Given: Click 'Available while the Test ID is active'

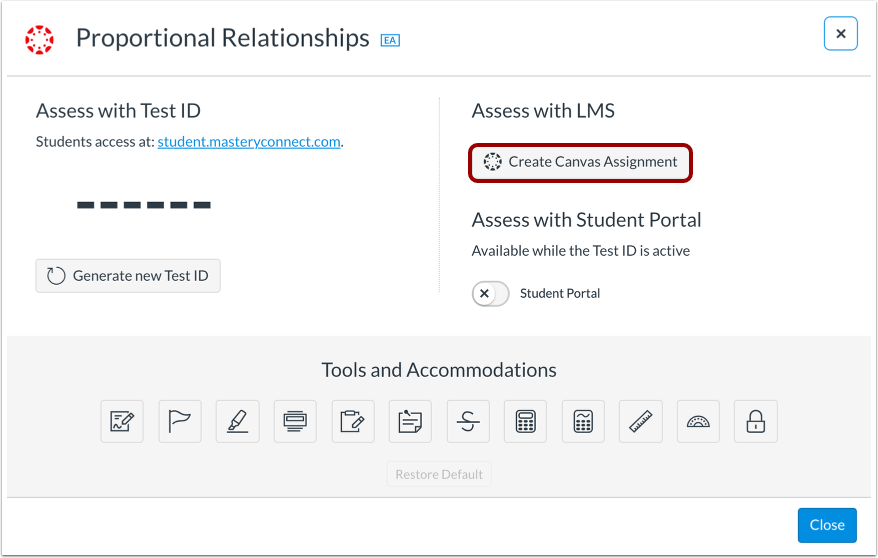Looking at the screenshot, I should (x=581, y=251).
